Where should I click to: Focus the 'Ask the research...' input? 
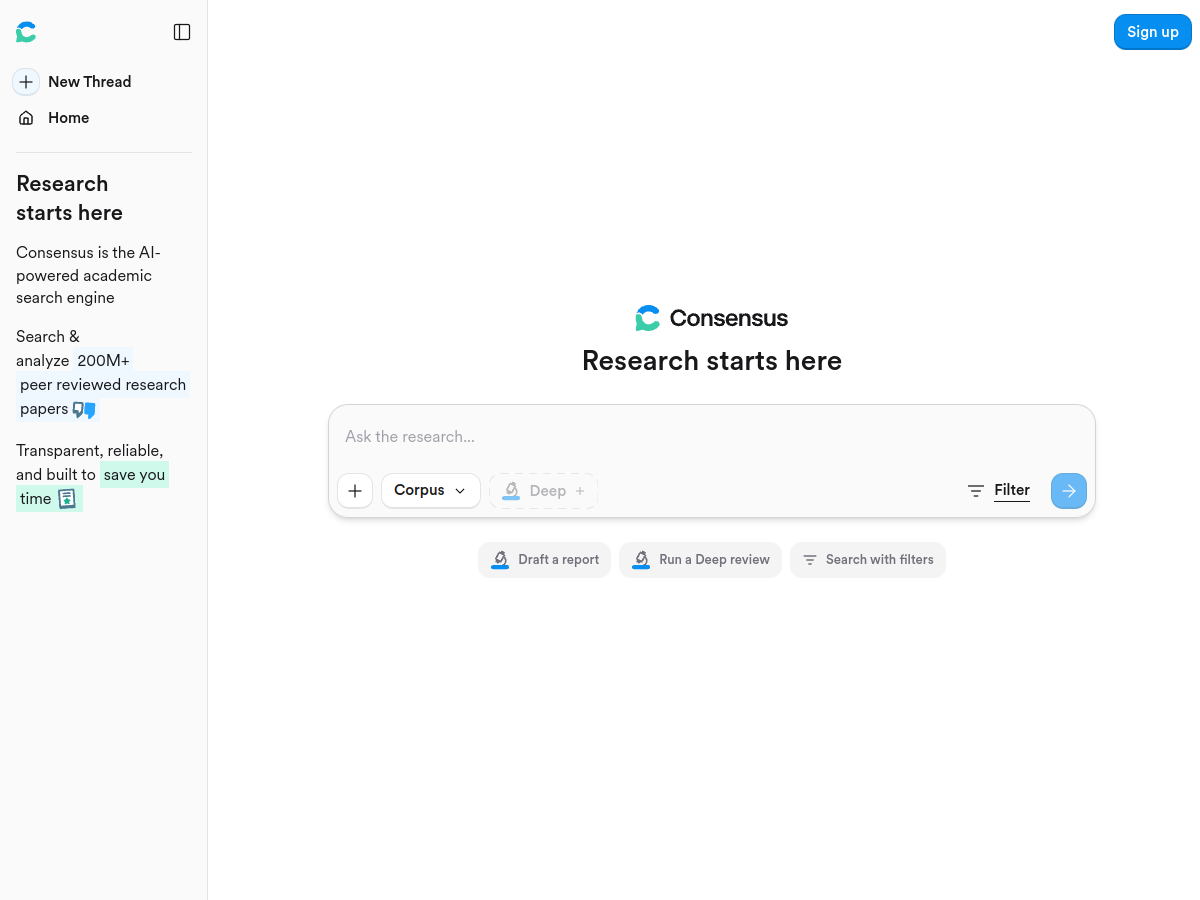[x=712, y=437]
